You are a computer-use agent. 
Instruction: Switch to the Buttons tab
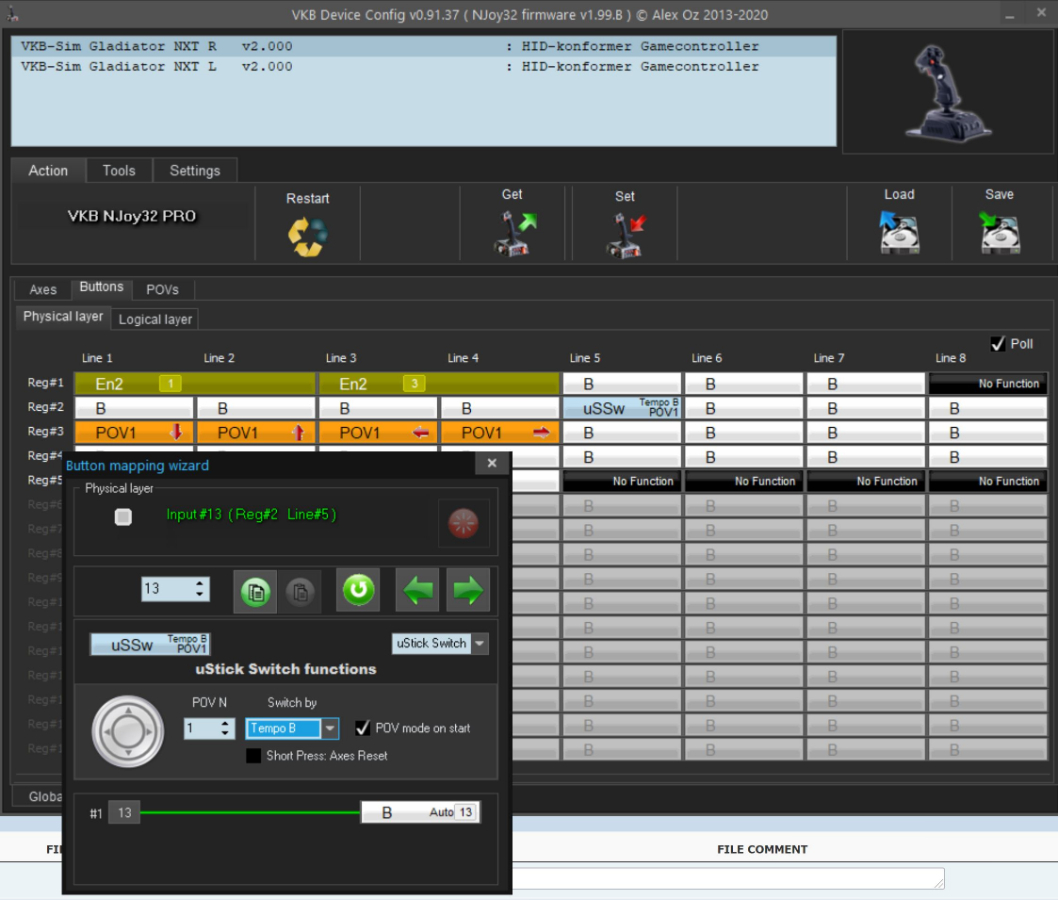pos(102,287)
